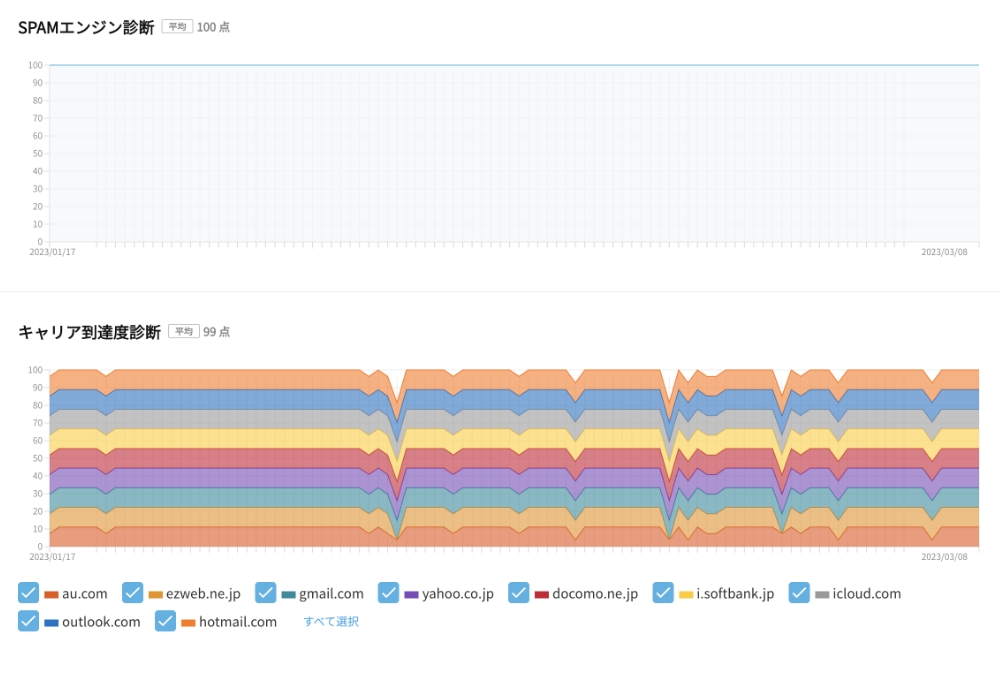Toggle the hotmail.com checkbox
Image resolution: width=1000 pixels, height=674 pixels.
coord(165,621)
